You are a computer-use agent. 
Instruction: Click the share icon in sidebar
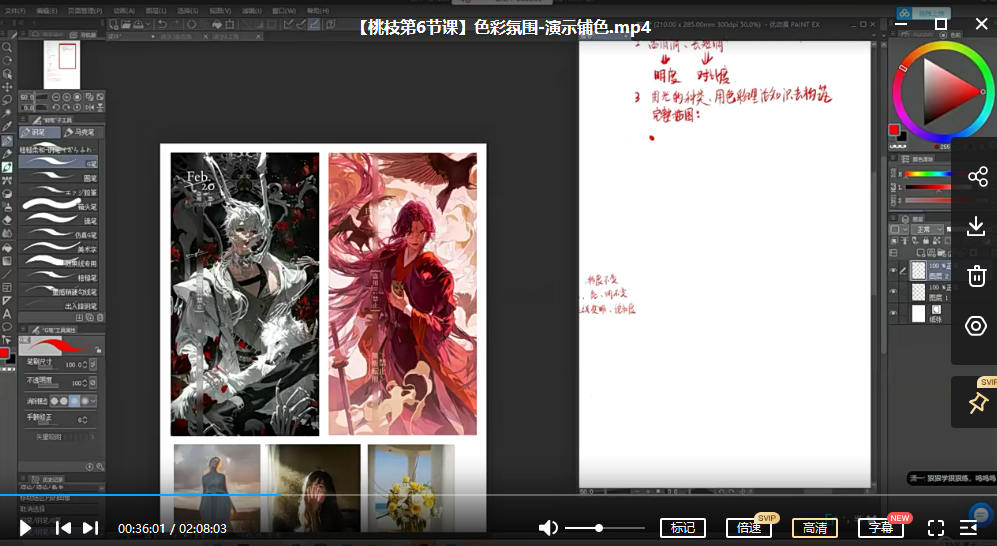(976, 177)
